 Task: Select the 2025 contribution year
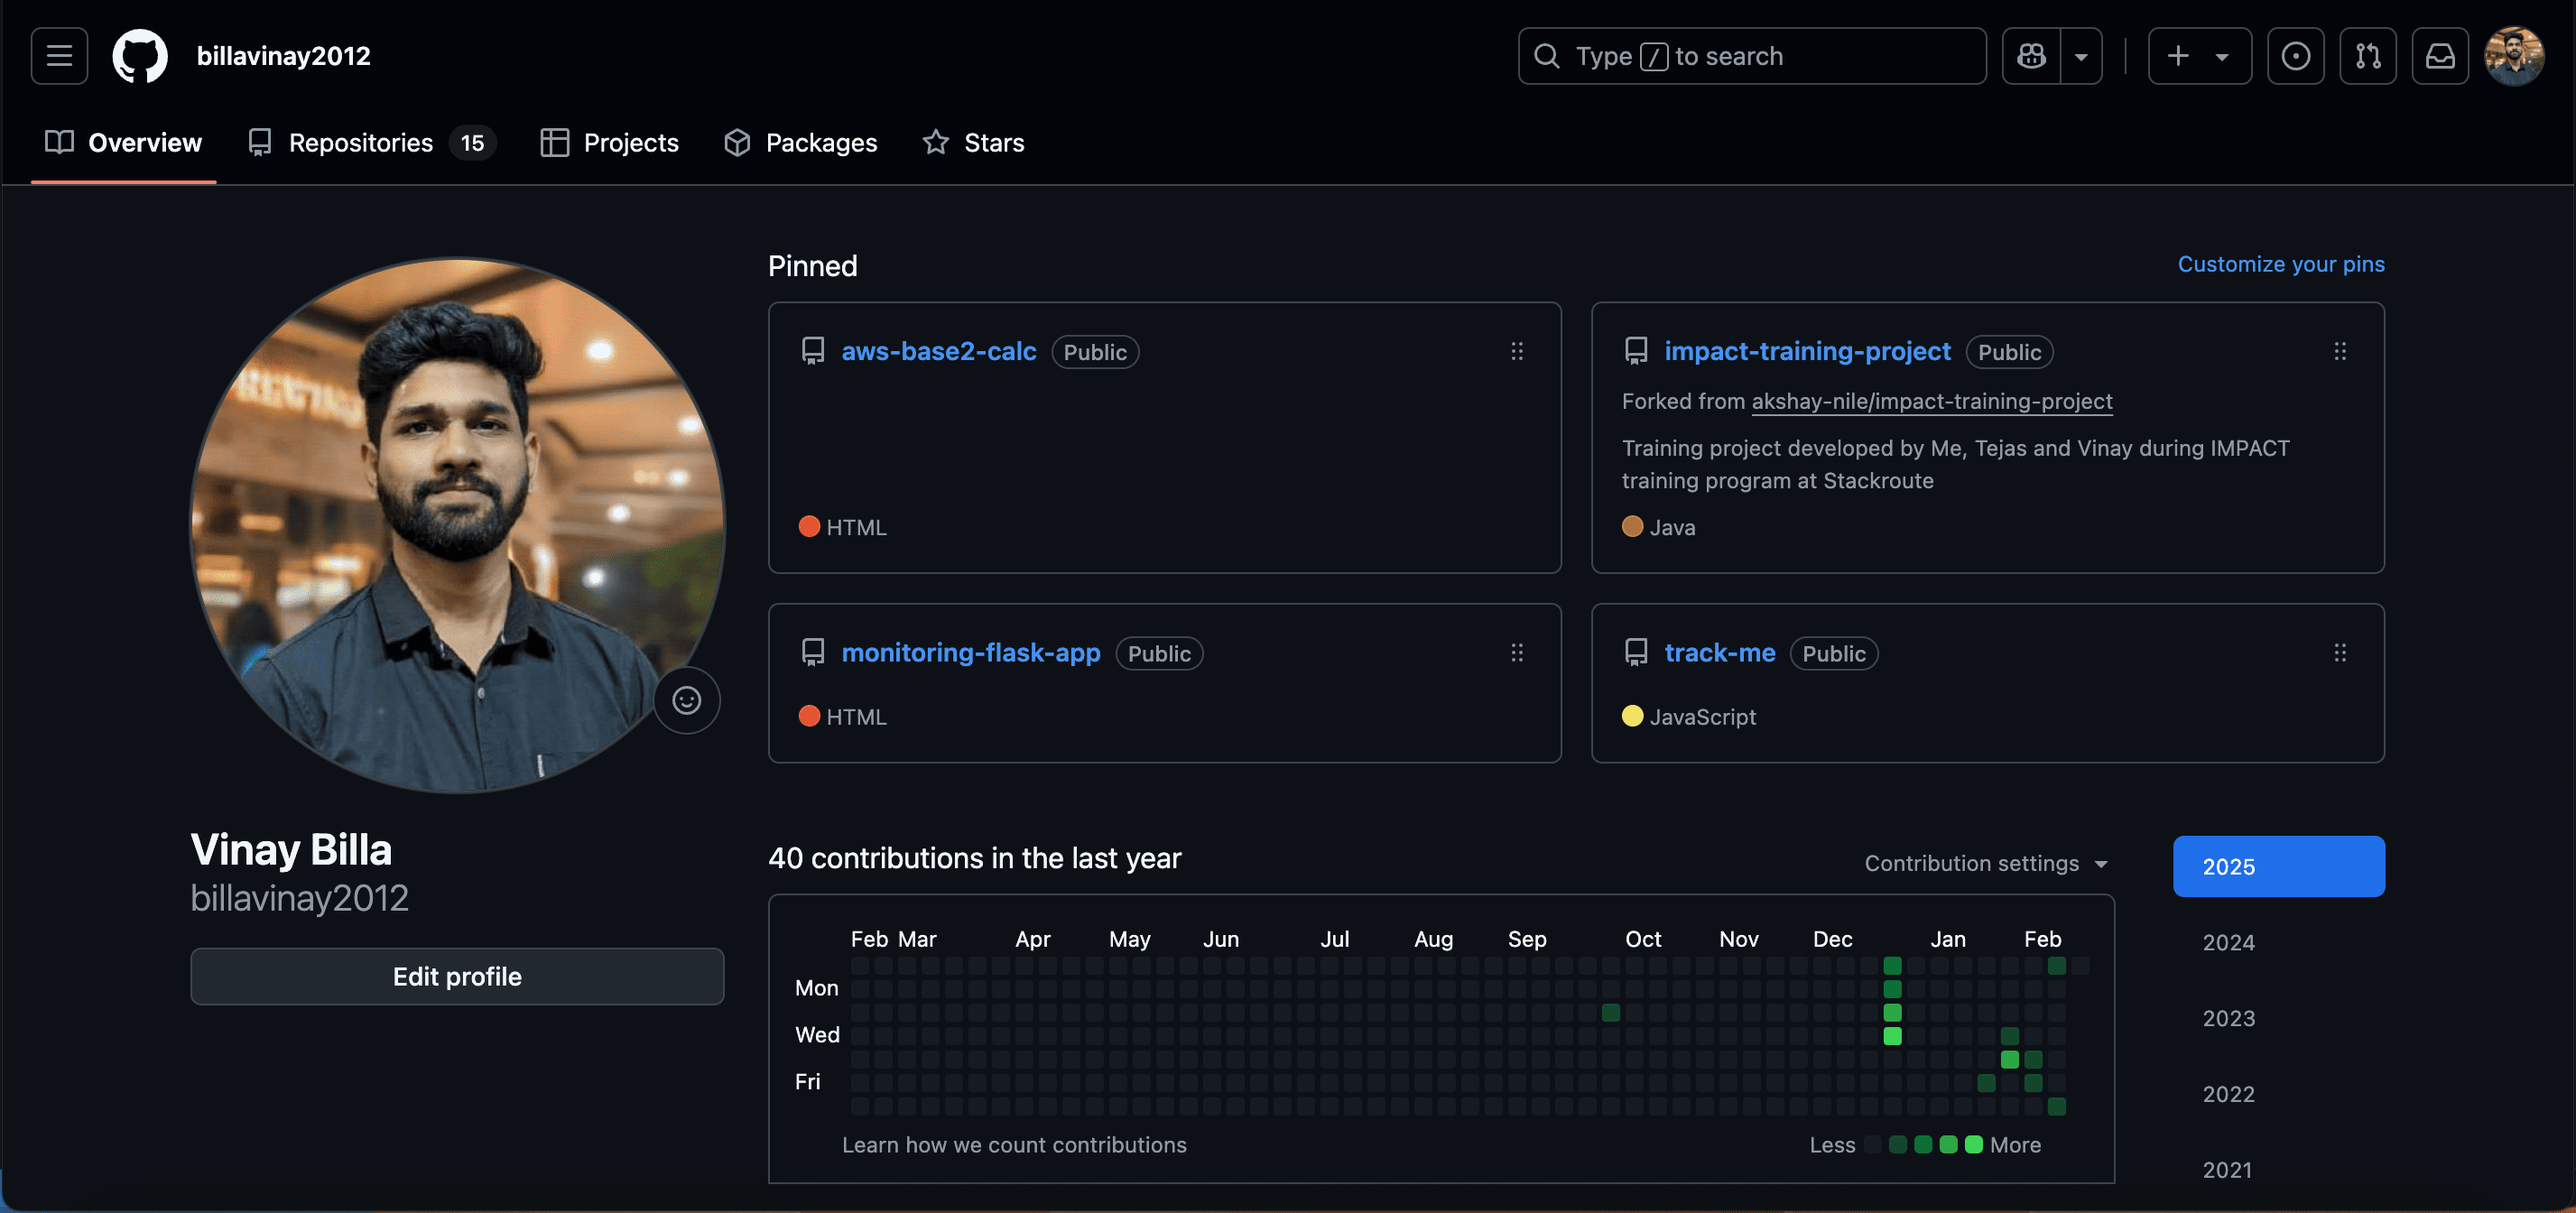click(2278, 866)
